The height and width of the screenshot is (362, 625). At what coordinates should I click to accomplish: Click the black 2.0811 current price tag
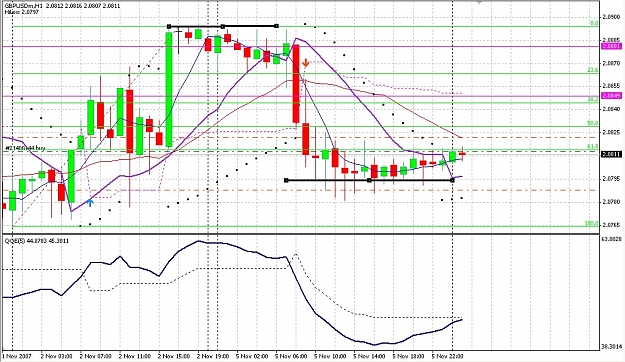(611, 154)
